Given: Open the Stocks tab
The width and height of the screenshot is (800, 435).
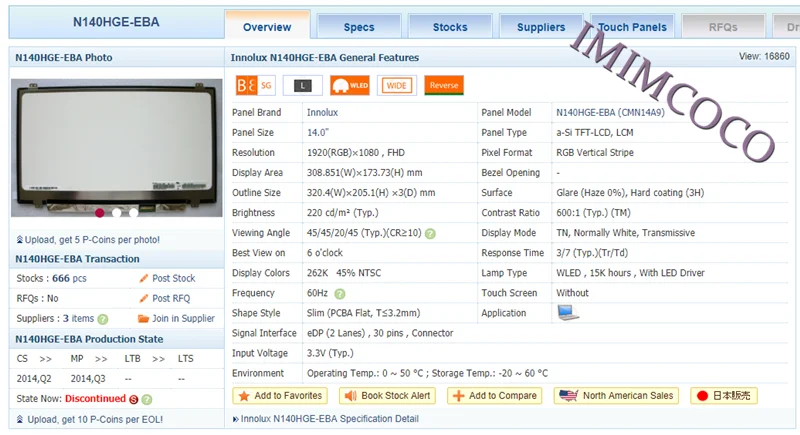Looking at the screenshot, I should click(450, 27).
